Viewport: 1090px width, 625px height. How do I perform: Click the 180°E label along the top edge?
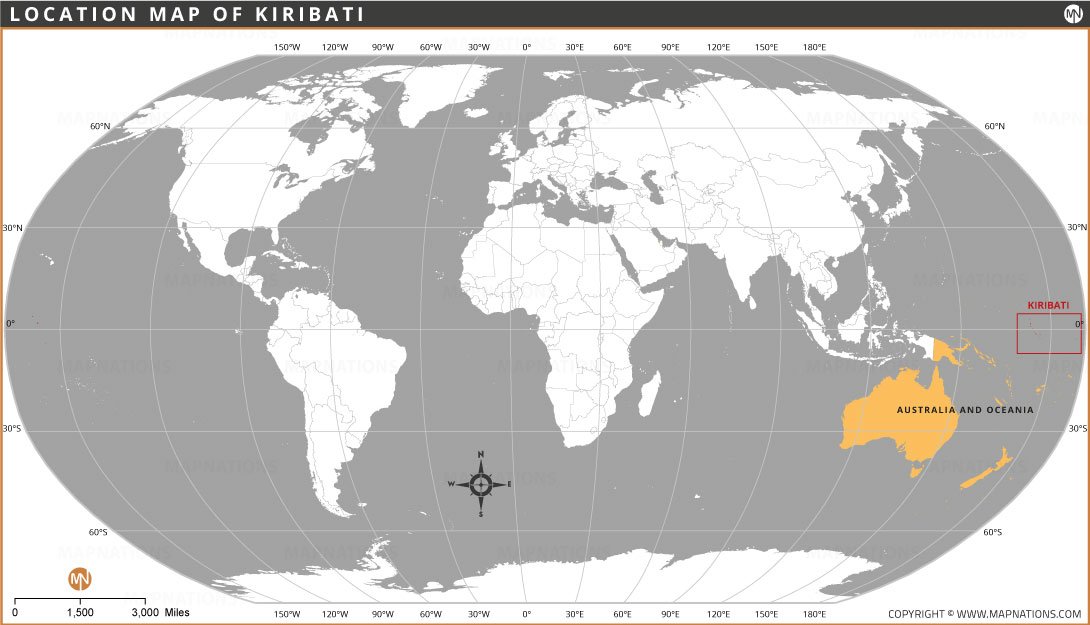[814, 47]
